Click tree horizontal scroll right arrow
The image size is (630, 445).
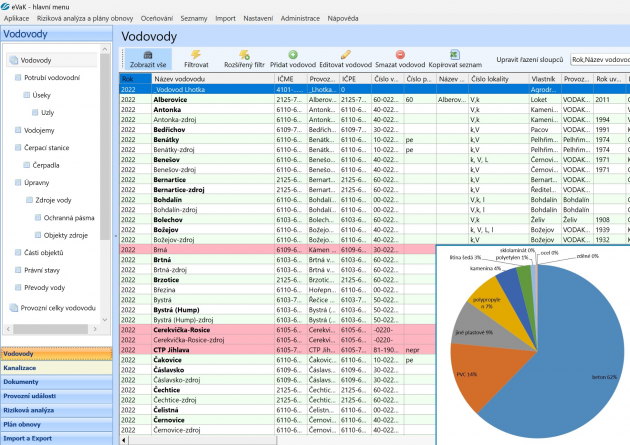click(x=95, y=329)
